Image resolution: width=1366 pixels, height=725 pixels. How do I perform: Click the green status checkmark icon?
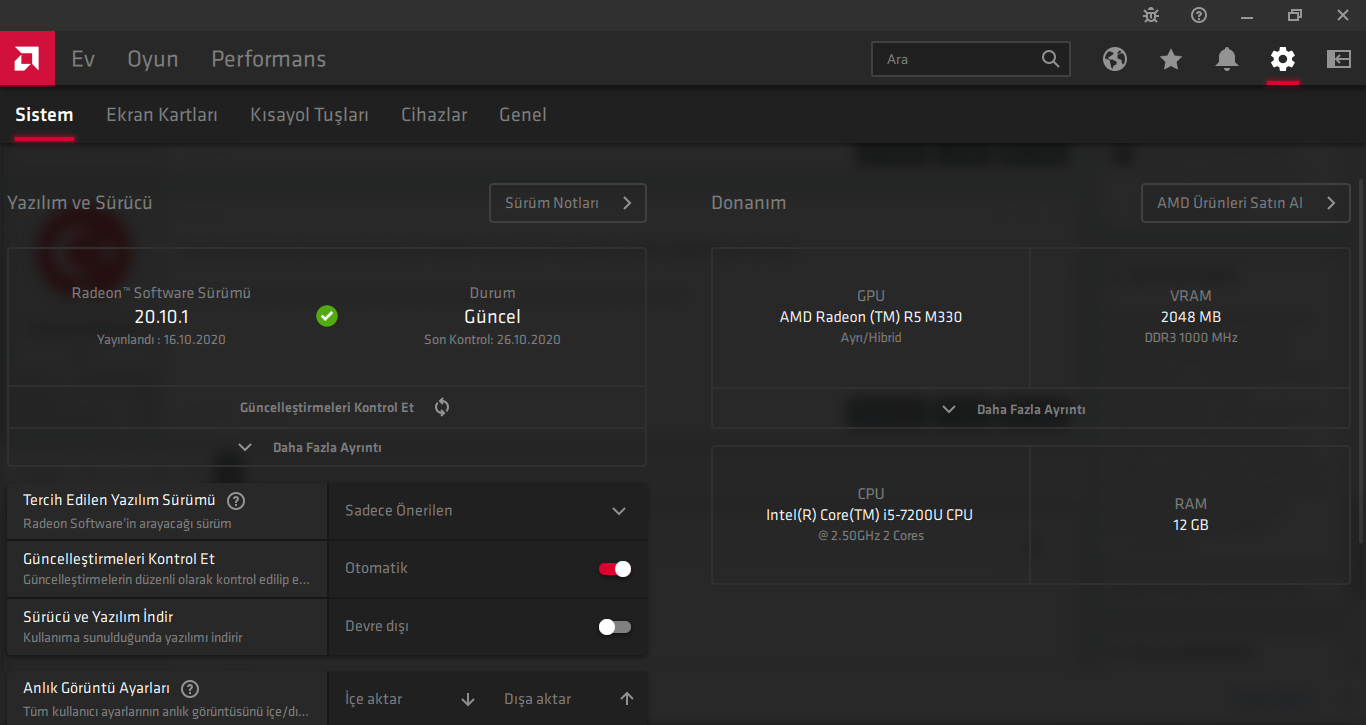pyautogui.click(x=327, y=316)
